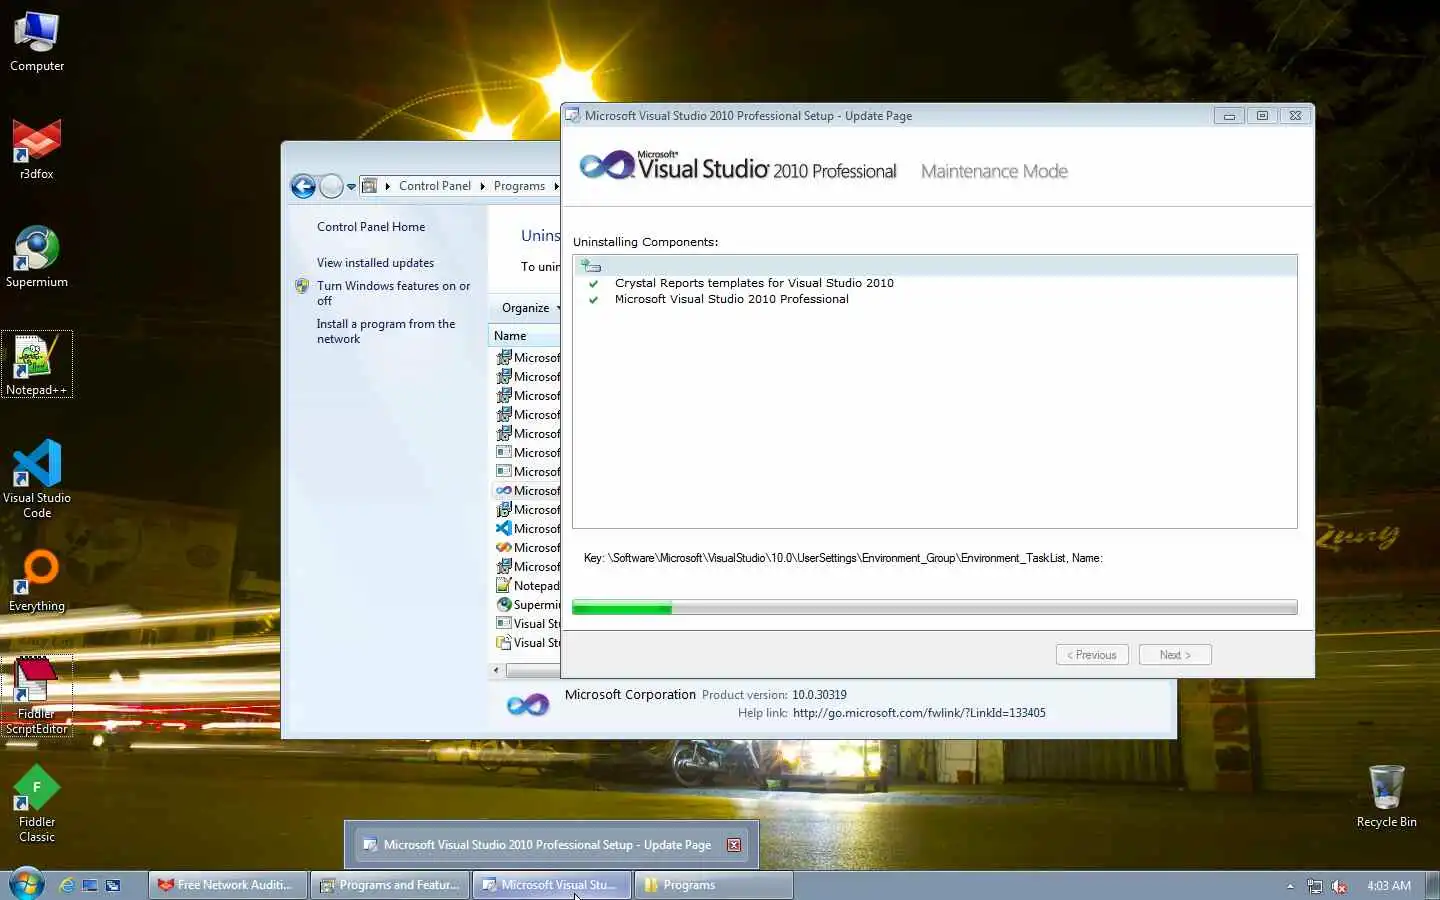
Task: Click the Programs breadcrumb in address bar
Action: [x=519, y=186]
